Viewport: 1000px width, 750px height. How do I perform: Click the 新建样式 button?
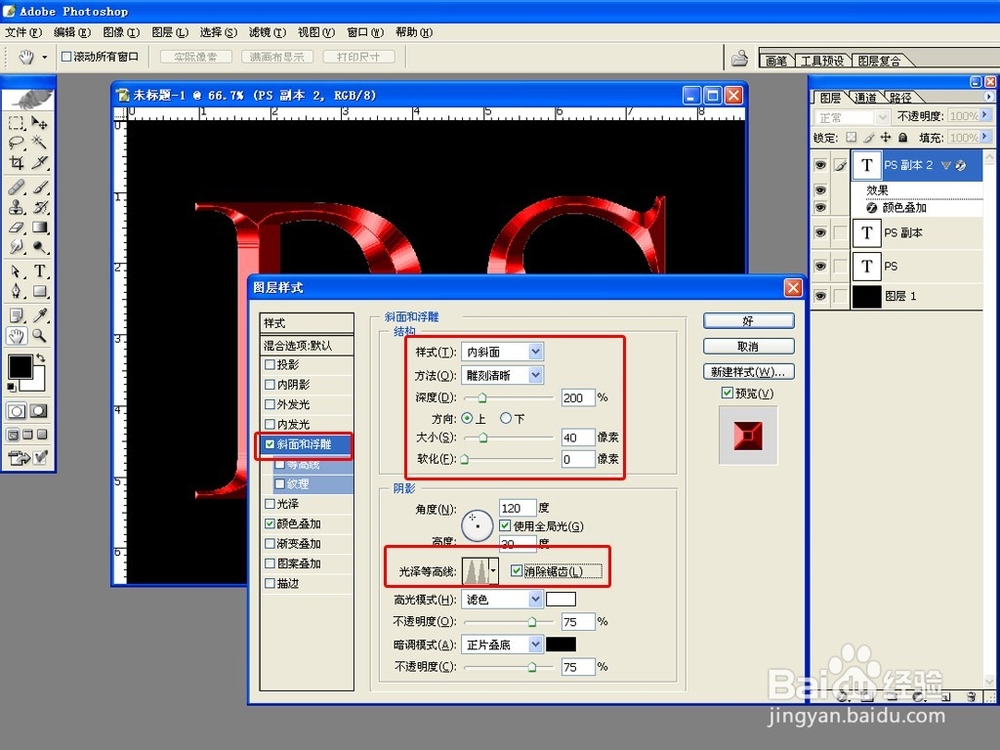click(x=748, y=371)
